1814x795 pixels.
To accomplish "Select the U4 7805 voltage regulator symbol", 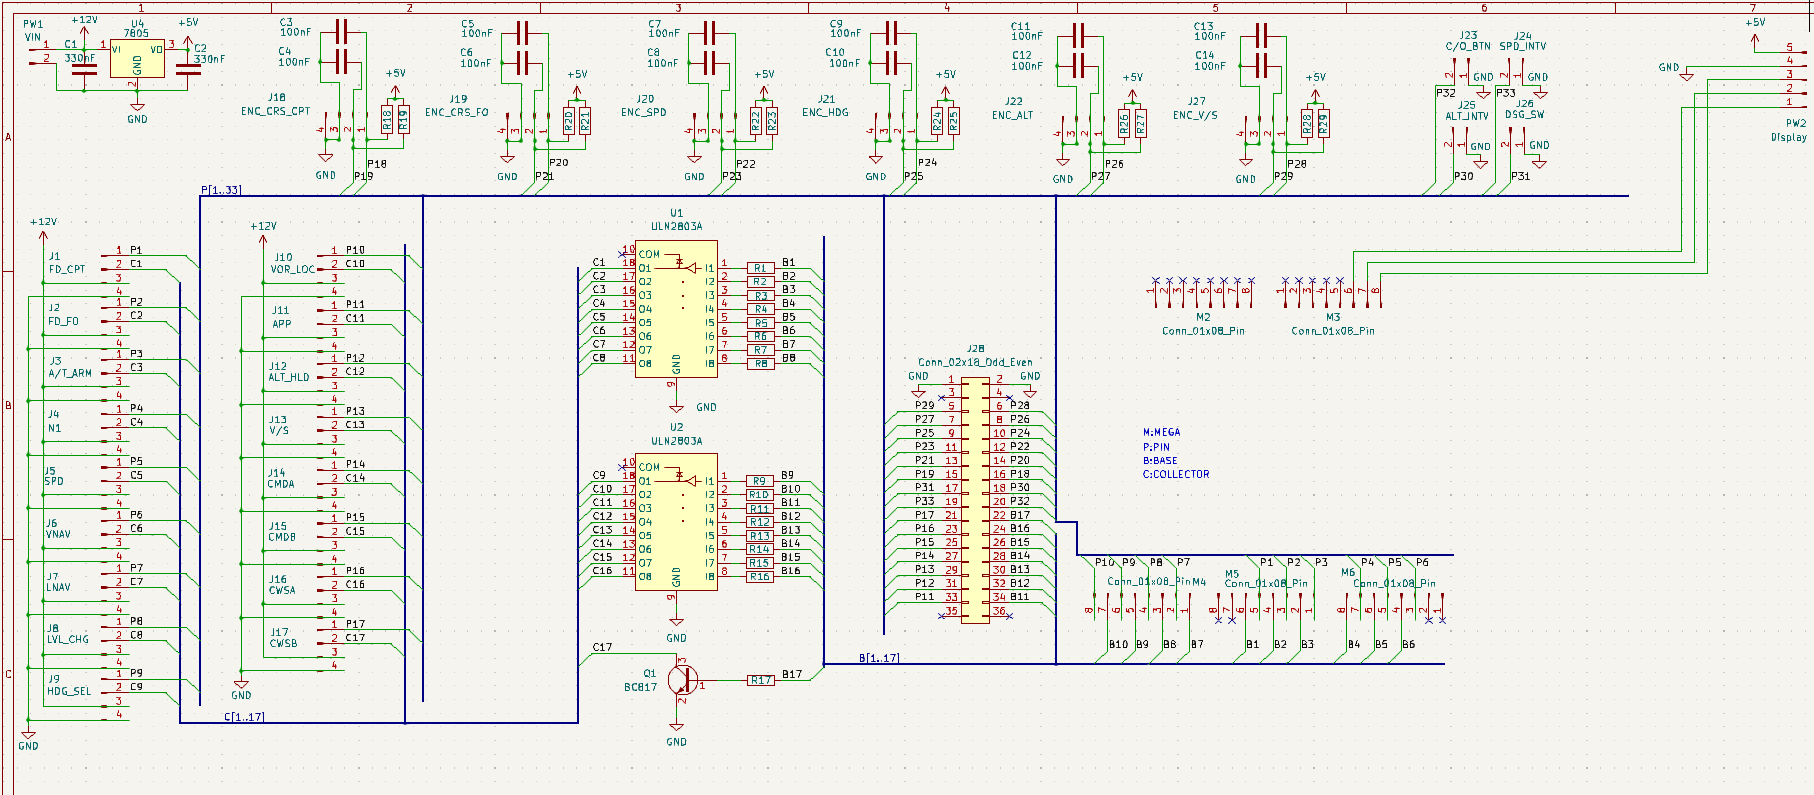I will (137, 59).
